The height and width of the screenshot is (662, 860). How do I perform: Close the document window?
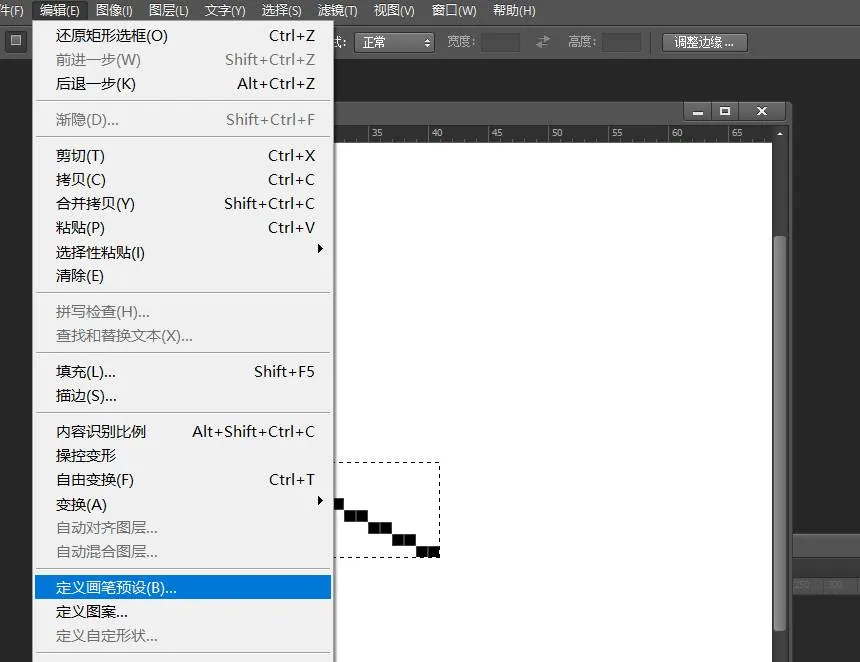tap(762, 111)
